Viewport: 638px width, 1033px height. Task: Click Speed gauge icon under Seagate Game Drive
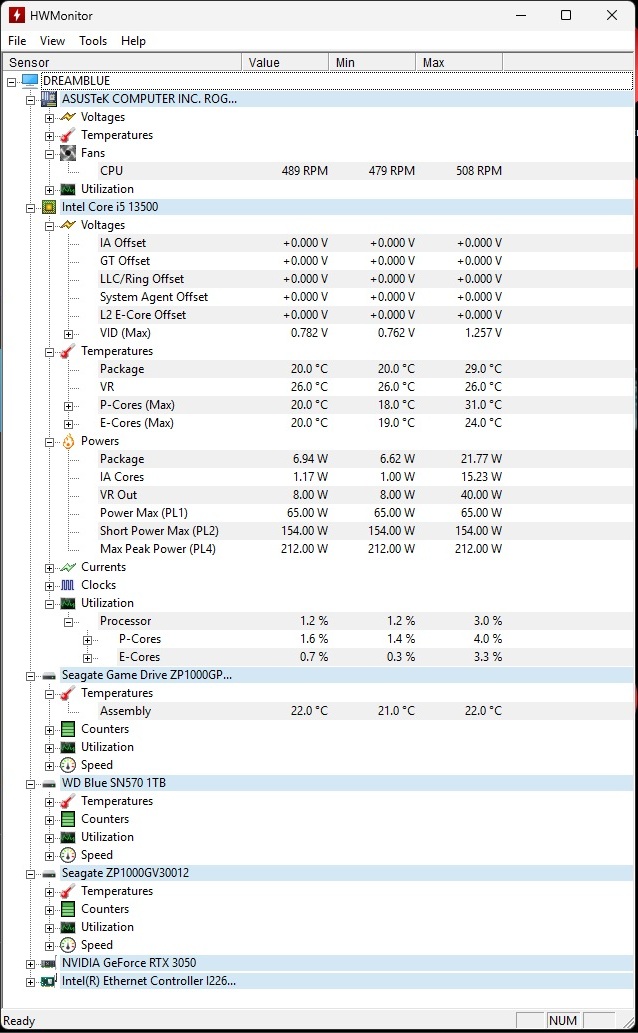[x=68, y=765]
